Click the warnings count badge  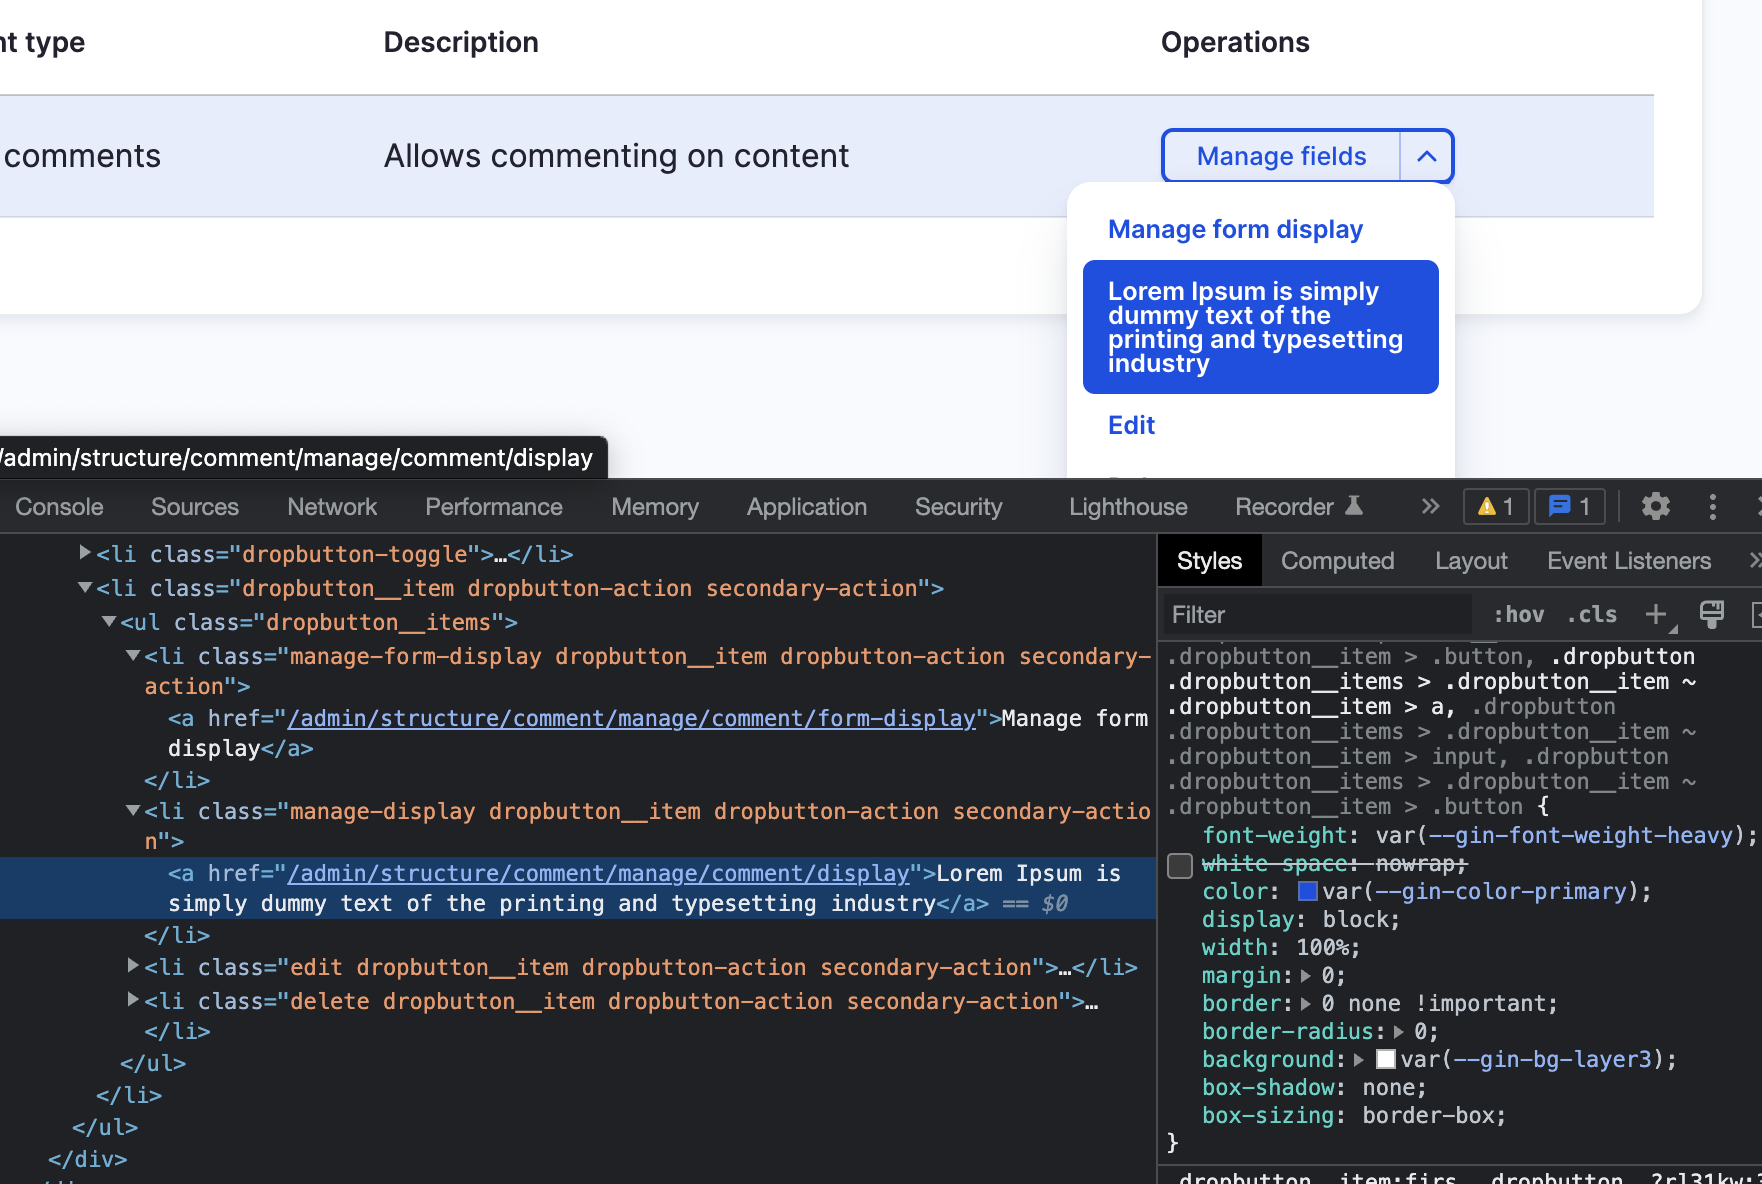[x=1496, y=507]
